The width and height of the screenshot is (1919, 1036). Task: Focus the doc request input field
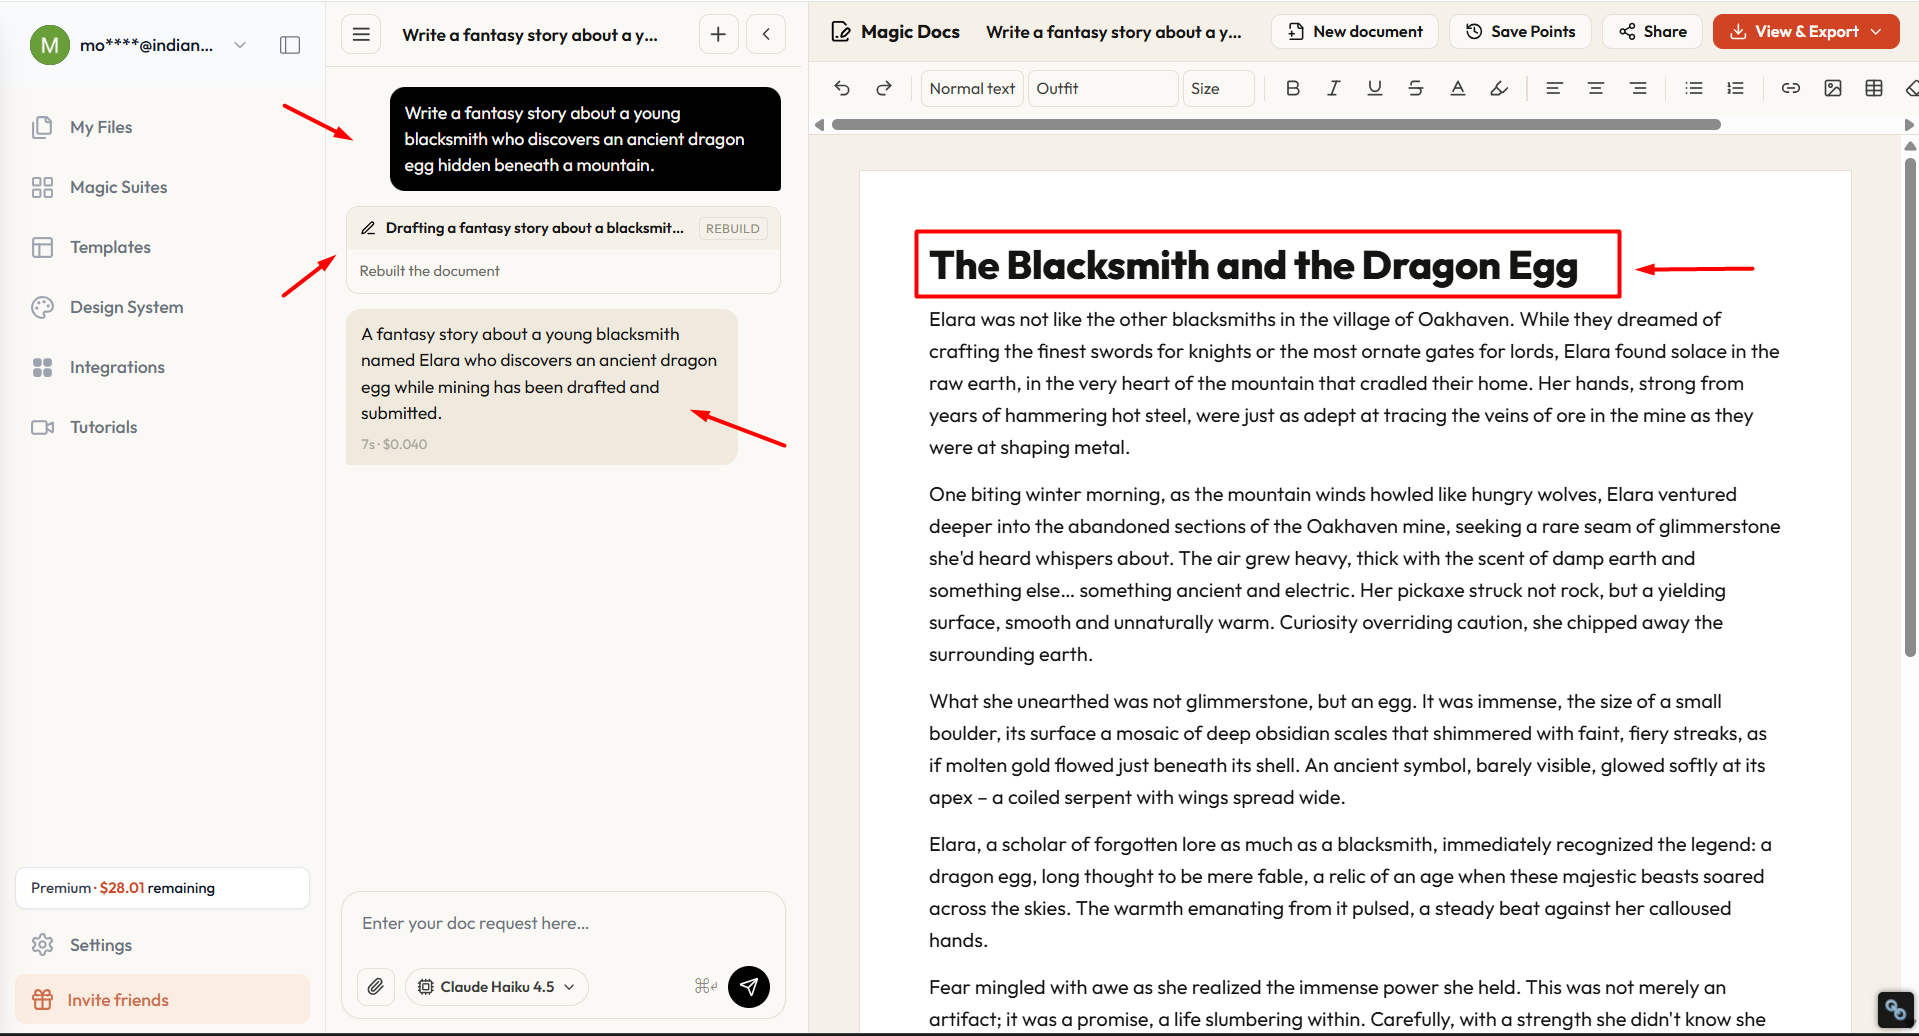[563, 923]
